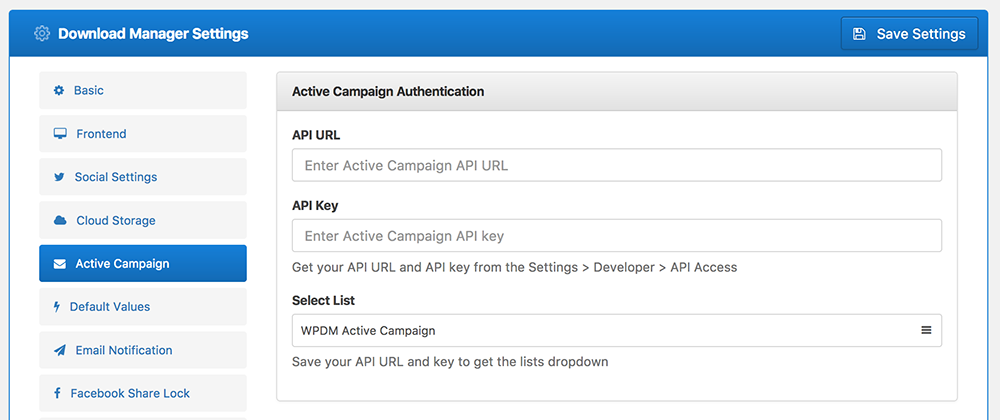Screen dimensions: 1000x420
Task: Click the Default Values lightning bolt icon
Action: pos(57,307)
